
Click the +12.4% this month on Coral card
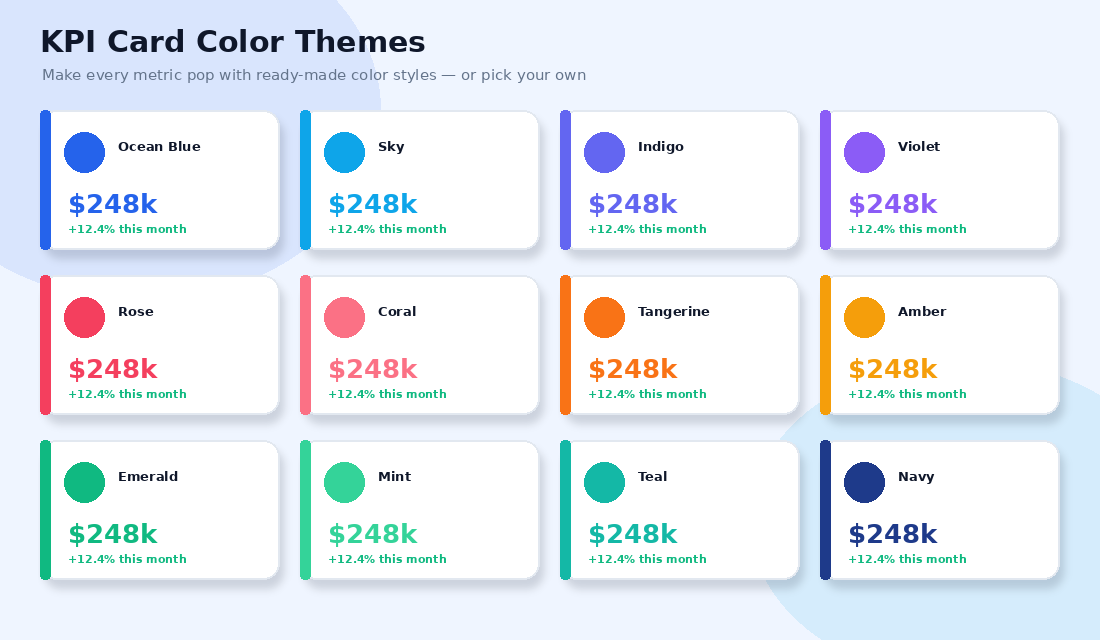click(x=387, y=394)
